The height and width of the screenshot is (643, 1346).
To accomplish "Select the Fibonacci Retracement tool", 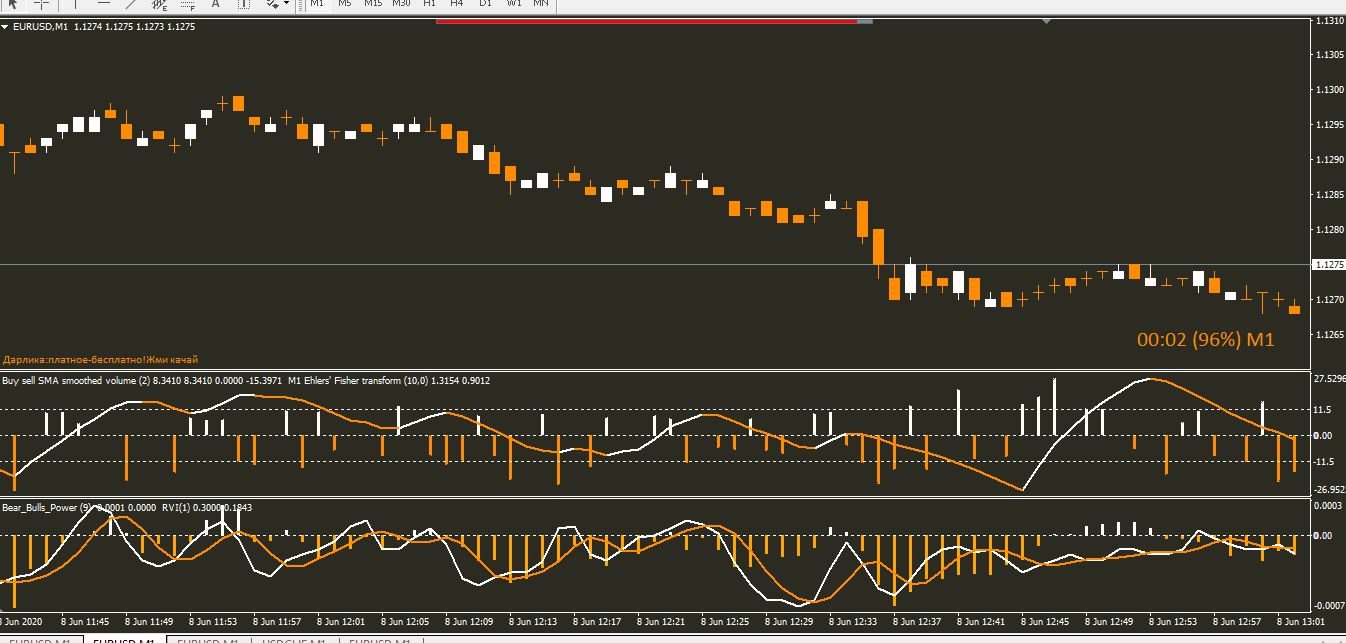I will coord(187,3).
